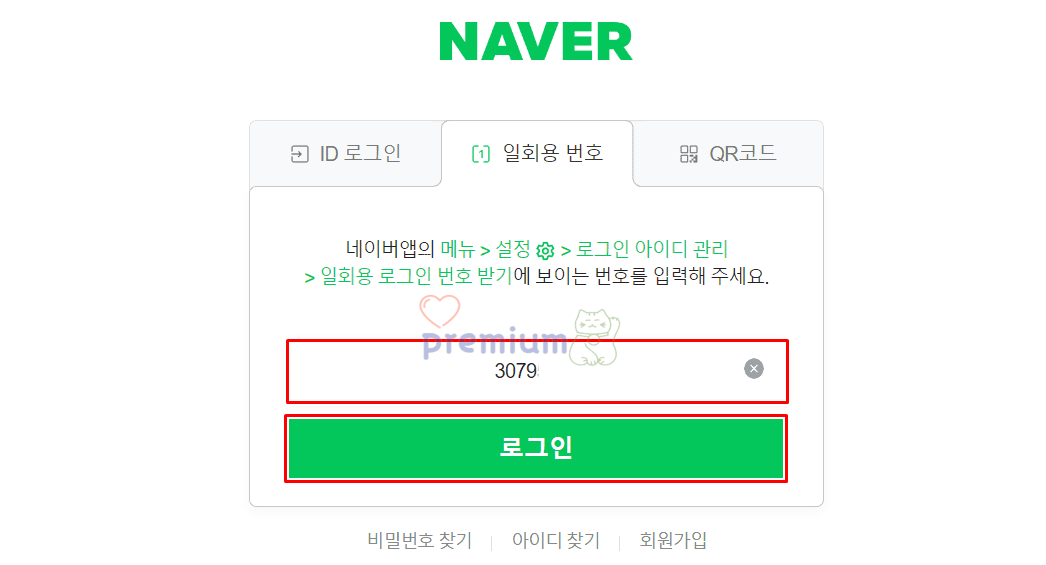Switch to the ID 로그인 tab label
Viewport: 1046px width, 565px height.
pyautogui.click(x=360, y=153)
